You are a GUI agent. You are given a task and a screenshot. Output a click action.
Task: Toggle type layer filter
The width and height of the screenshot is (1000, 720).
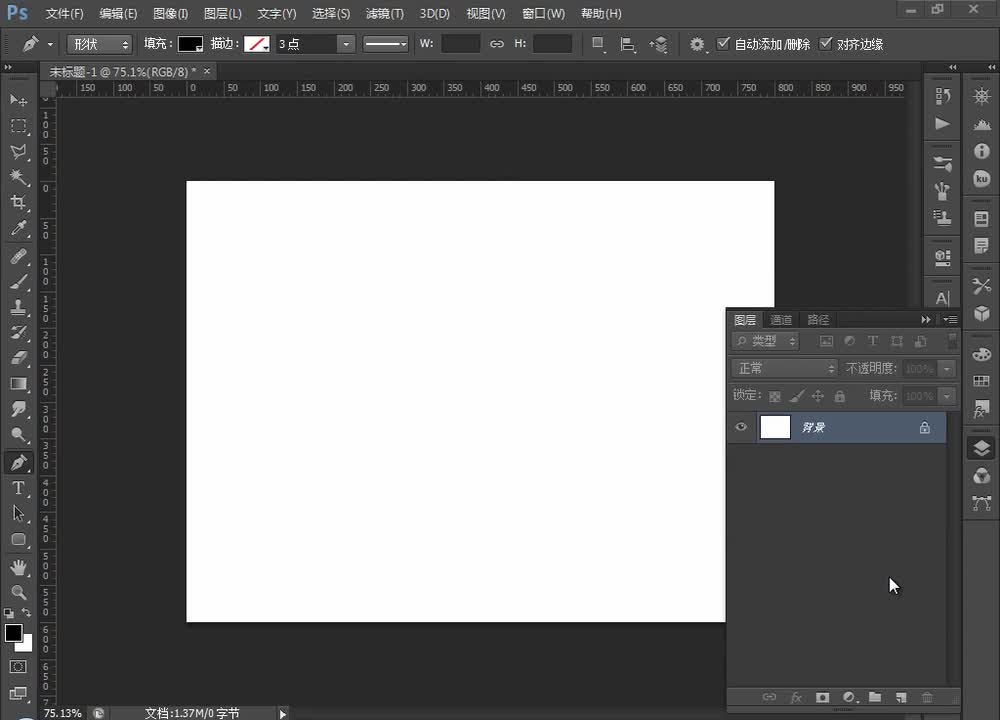873,341
